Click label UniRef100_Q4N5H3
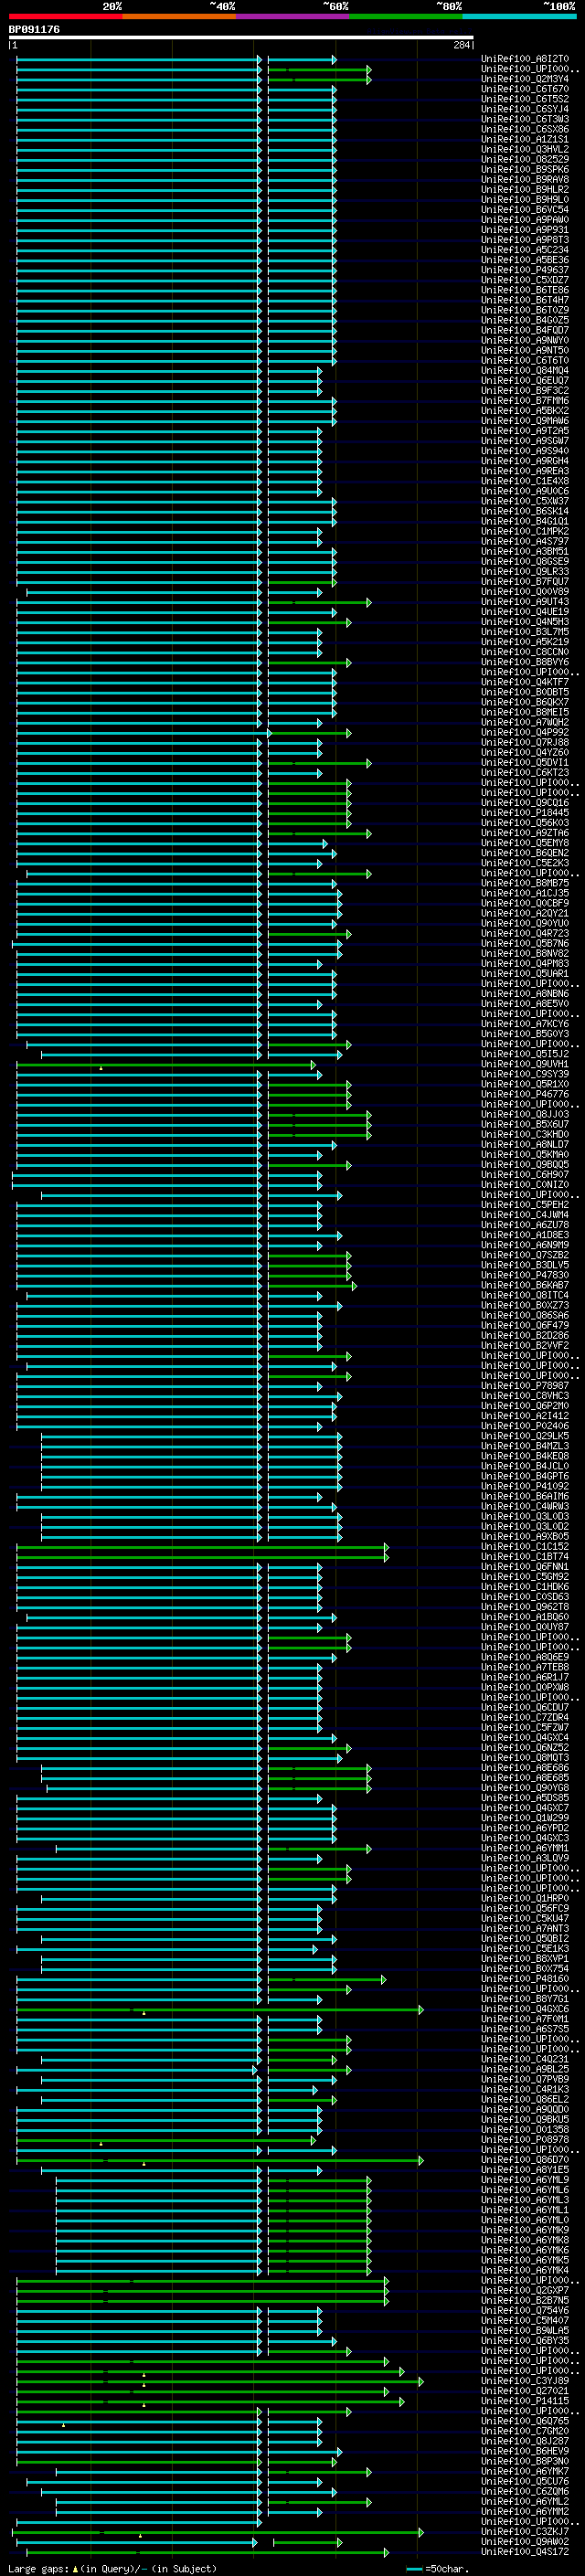The height and width of the screenshot is (2576, 585). (x=525, y=622)
